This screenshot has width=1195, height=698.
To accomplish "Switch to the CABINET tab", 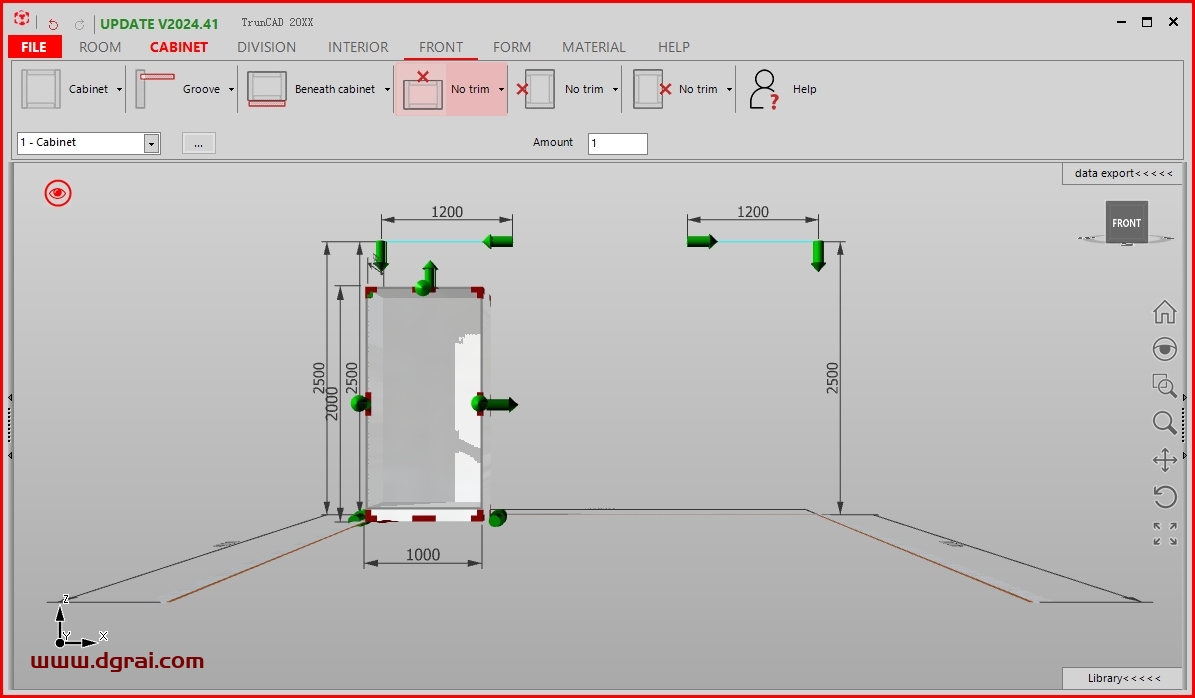I will (179, 47).
